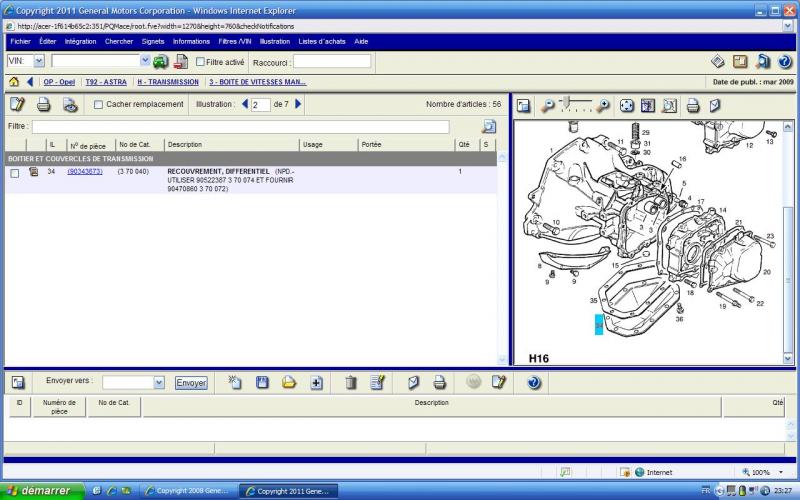Open help via blue question mark top-right
800x500 pixels.
[x=785, y=62]
